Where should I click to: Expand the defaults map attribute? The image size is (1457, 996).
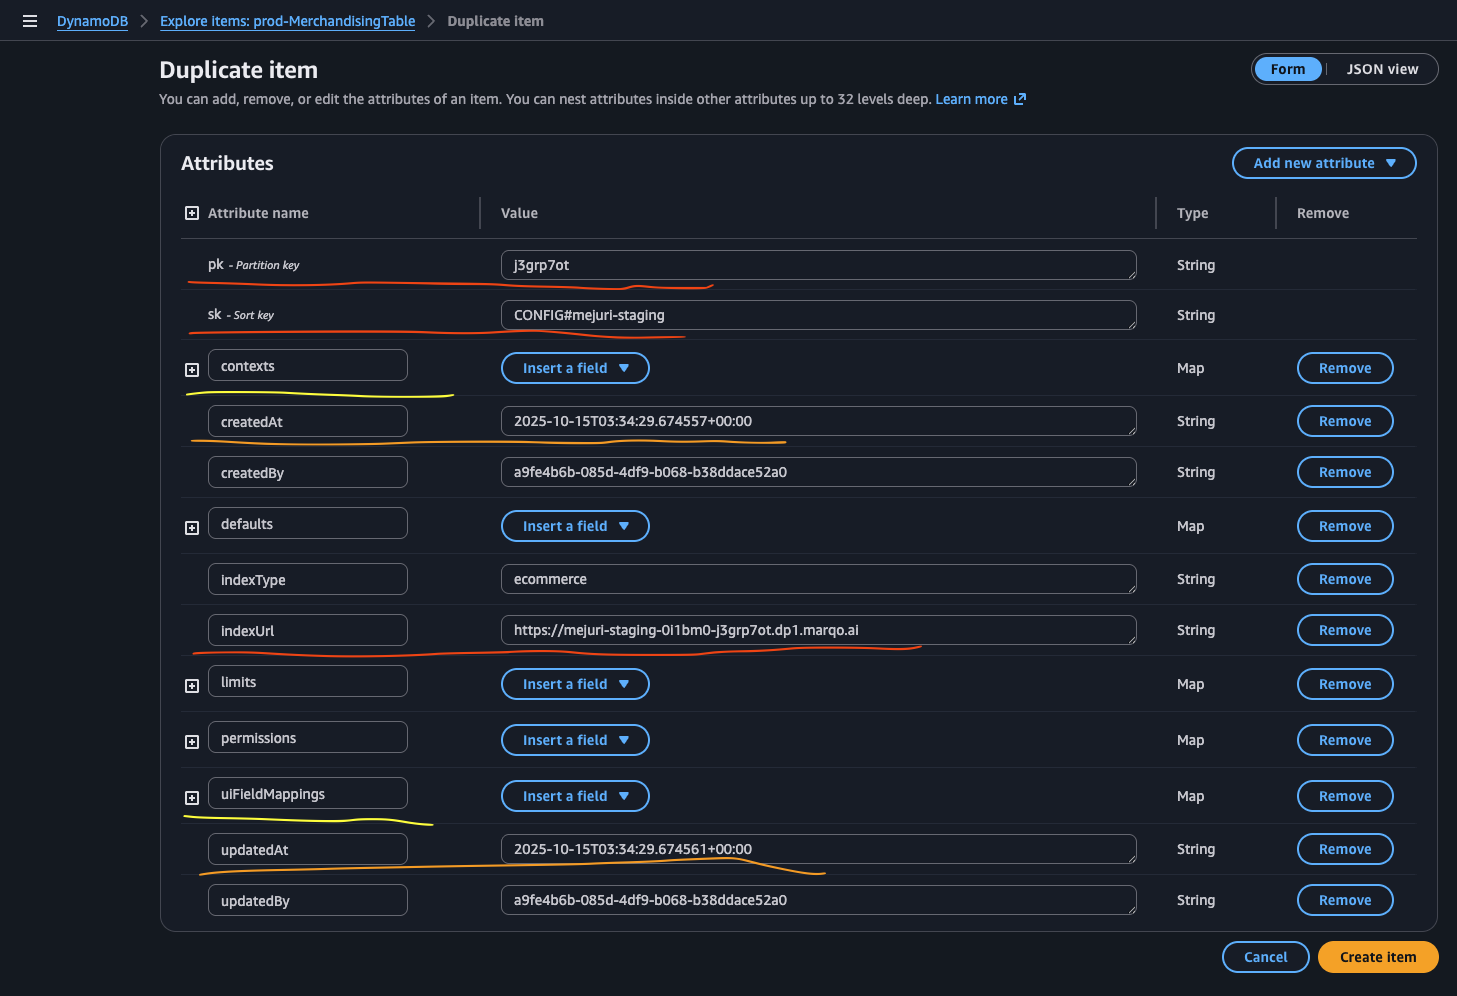click(x=192, y=528)
